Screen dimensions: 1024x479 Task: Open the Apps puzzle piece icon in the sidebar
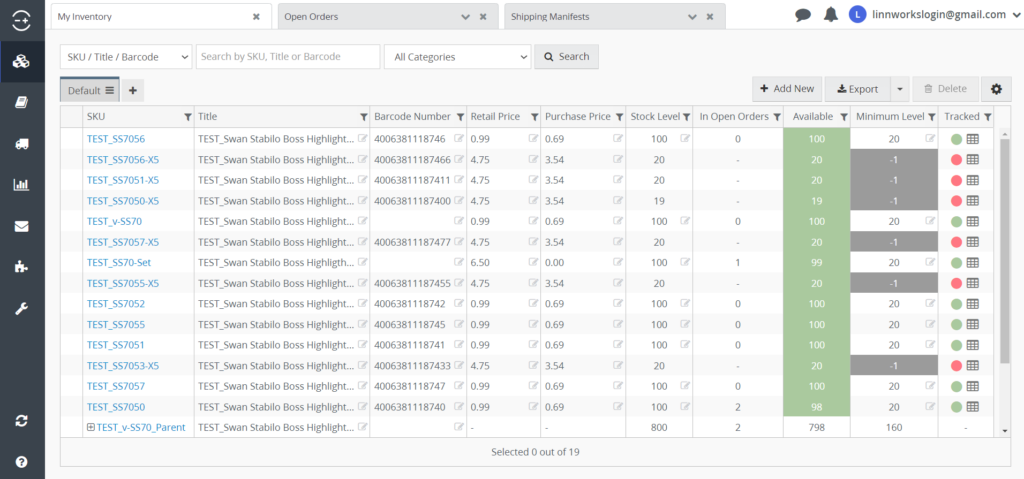[x=22, y=267]
